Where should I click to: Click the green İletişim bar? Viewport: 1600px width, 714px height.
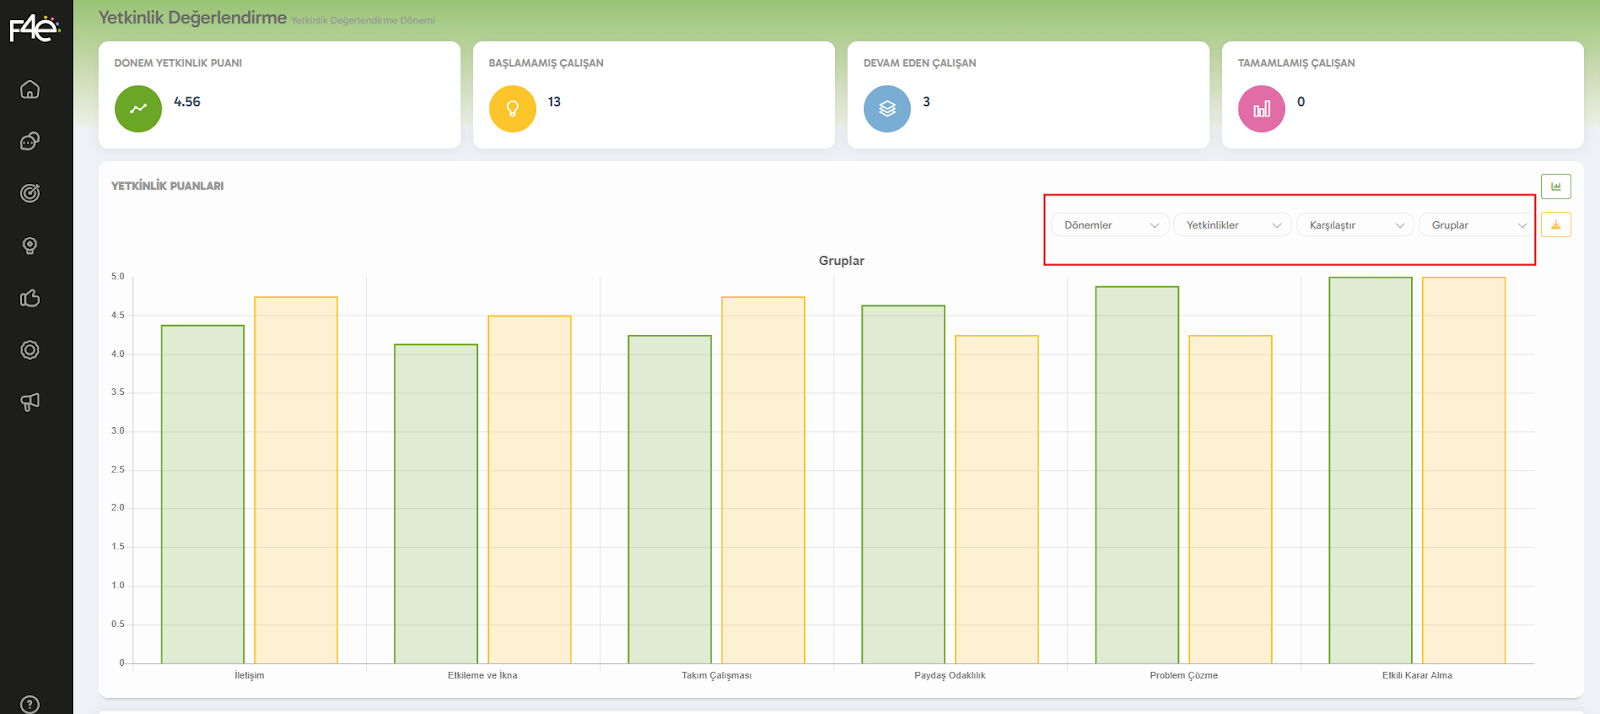click(202, 494)
